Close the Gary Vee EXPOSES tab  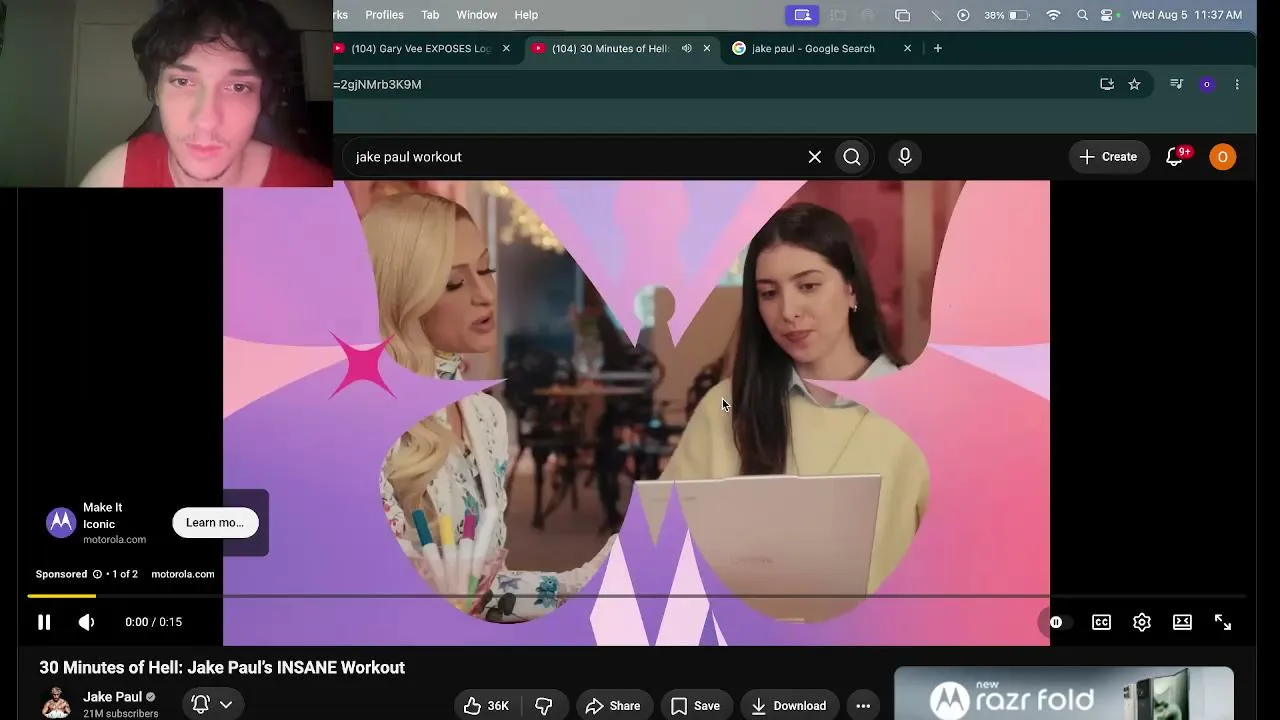tap(506, 48)
